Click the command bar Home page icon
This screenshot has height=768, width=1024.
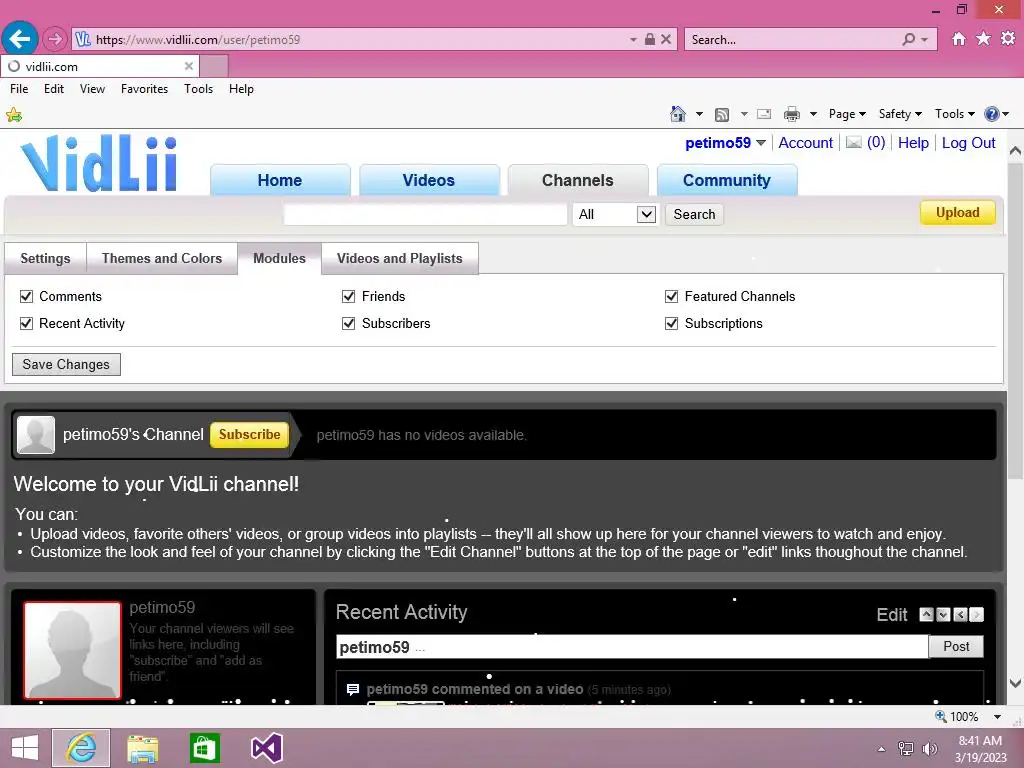pos(678,114)
